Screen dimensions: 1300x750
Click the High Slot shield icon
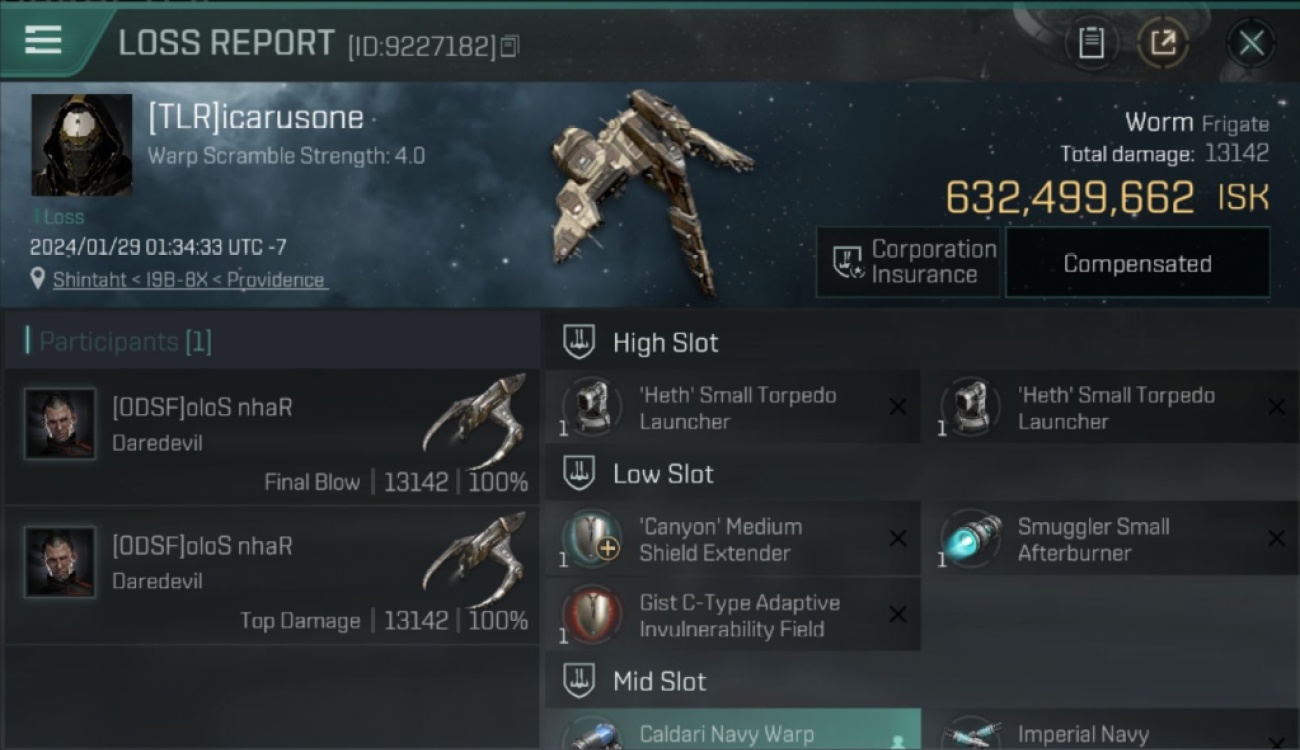tap(579, 342)
